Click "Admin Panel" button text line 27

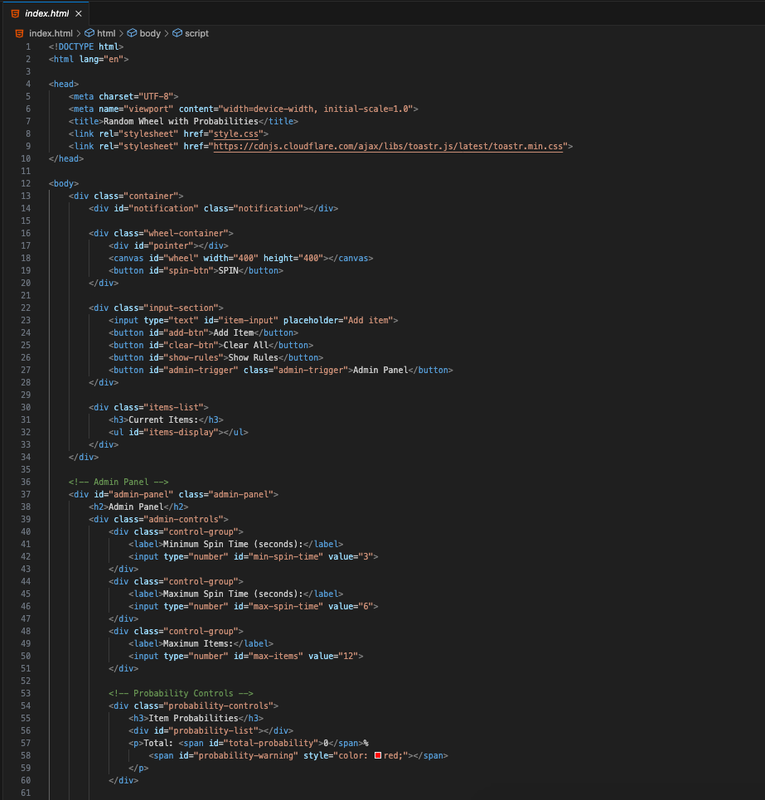tap(381, 370)
